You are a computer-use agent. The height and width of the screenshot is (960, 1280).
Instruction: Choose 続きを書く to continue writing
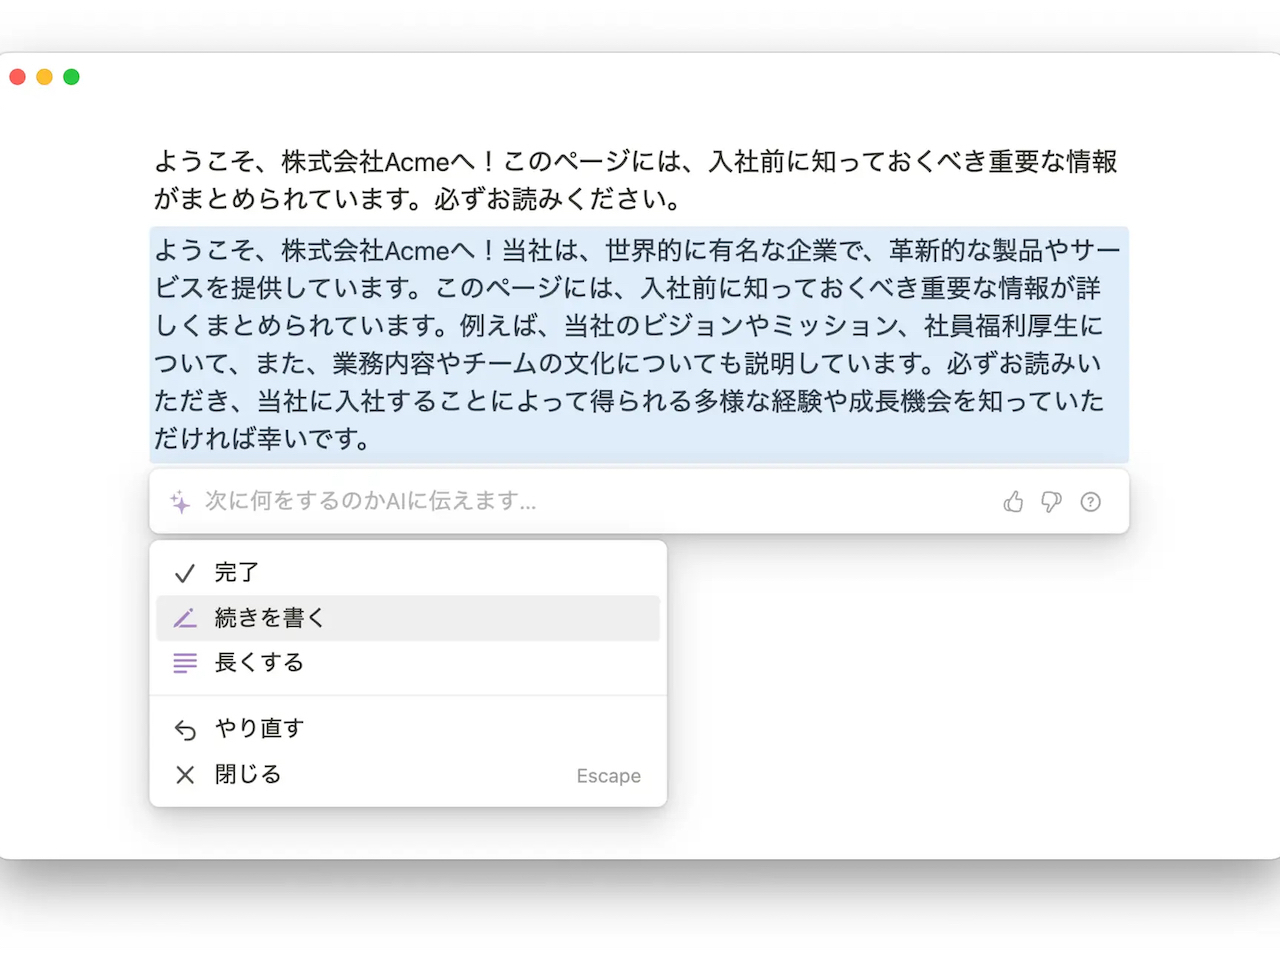(x=408, y=618)
